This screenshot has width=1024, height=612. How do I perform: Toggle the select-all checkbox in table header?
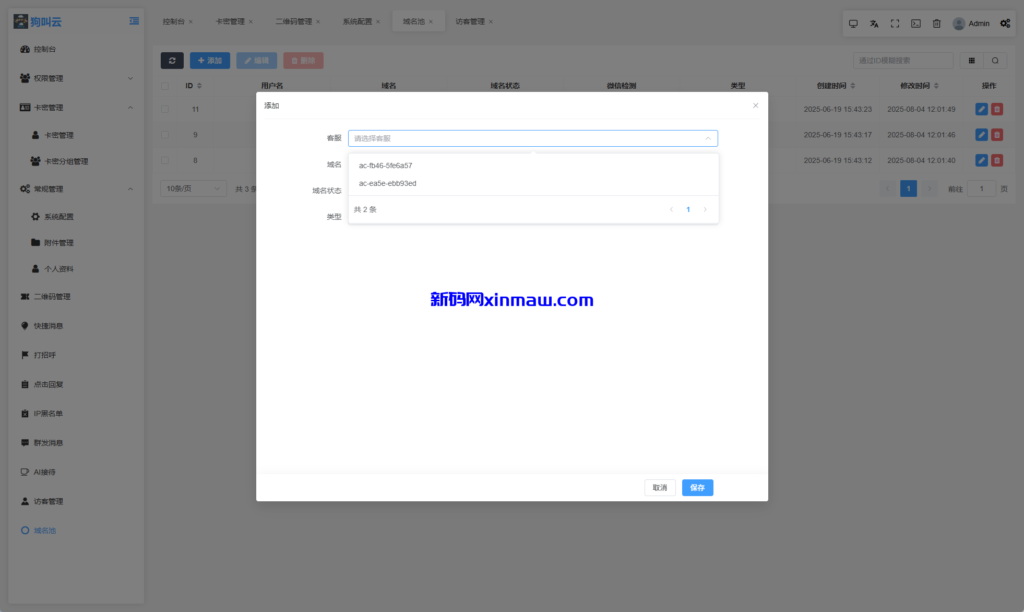(165, 86)
